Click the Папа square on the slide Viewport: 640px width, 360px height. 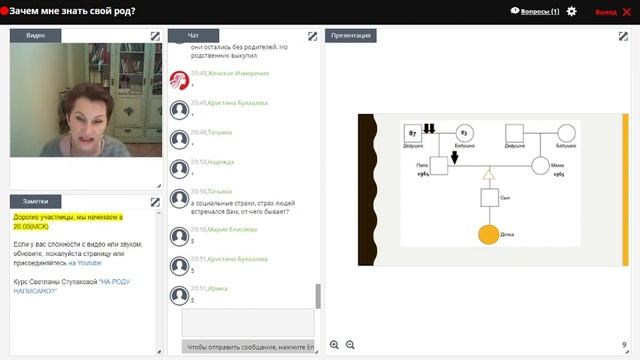[439, 166]
